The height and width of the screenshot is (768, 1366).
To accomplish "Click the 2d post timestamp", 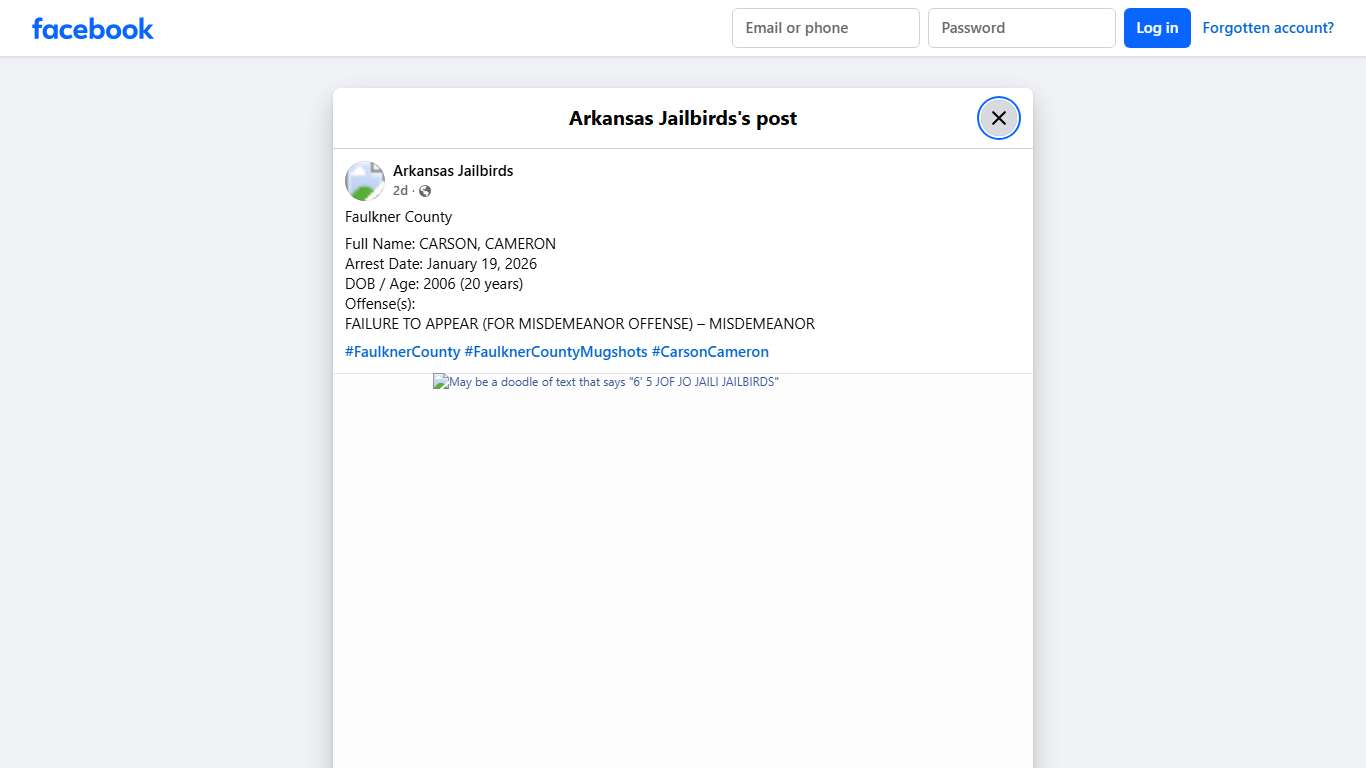I will (400, 191).
